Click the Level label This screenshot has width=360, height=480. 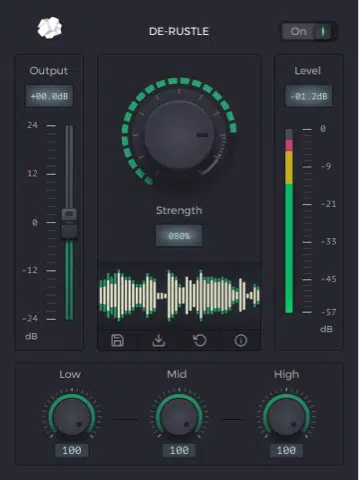[x=307, y=71]
